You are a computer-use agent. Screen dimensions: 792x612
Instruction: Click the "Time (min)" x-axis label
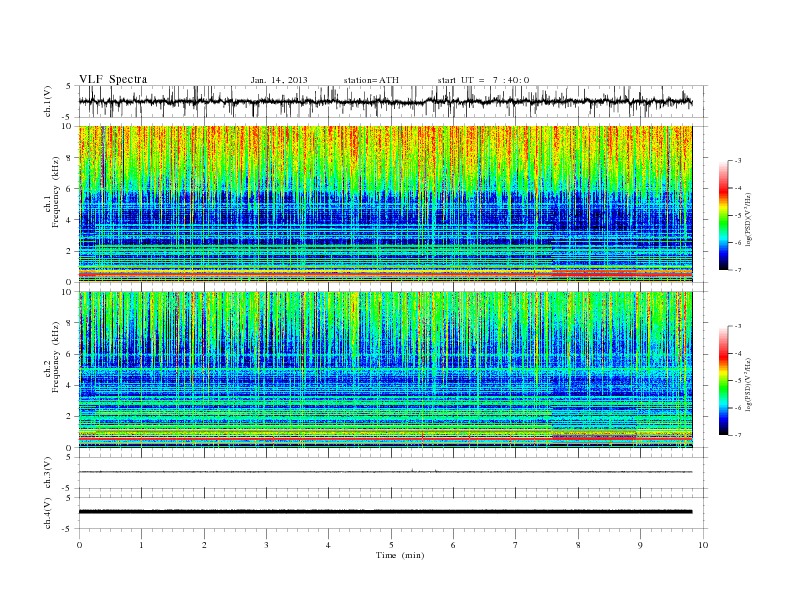click(400, 555)
